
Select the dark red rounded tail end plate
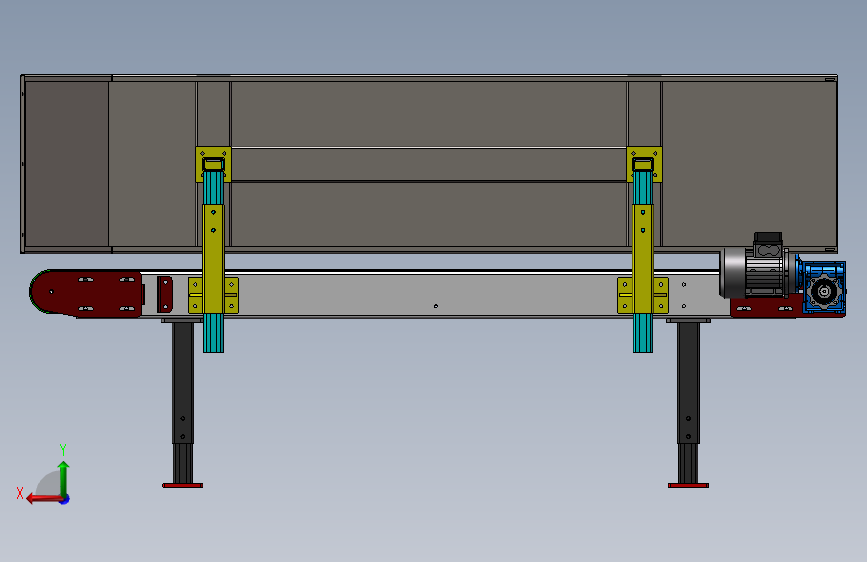coord(86,294)
